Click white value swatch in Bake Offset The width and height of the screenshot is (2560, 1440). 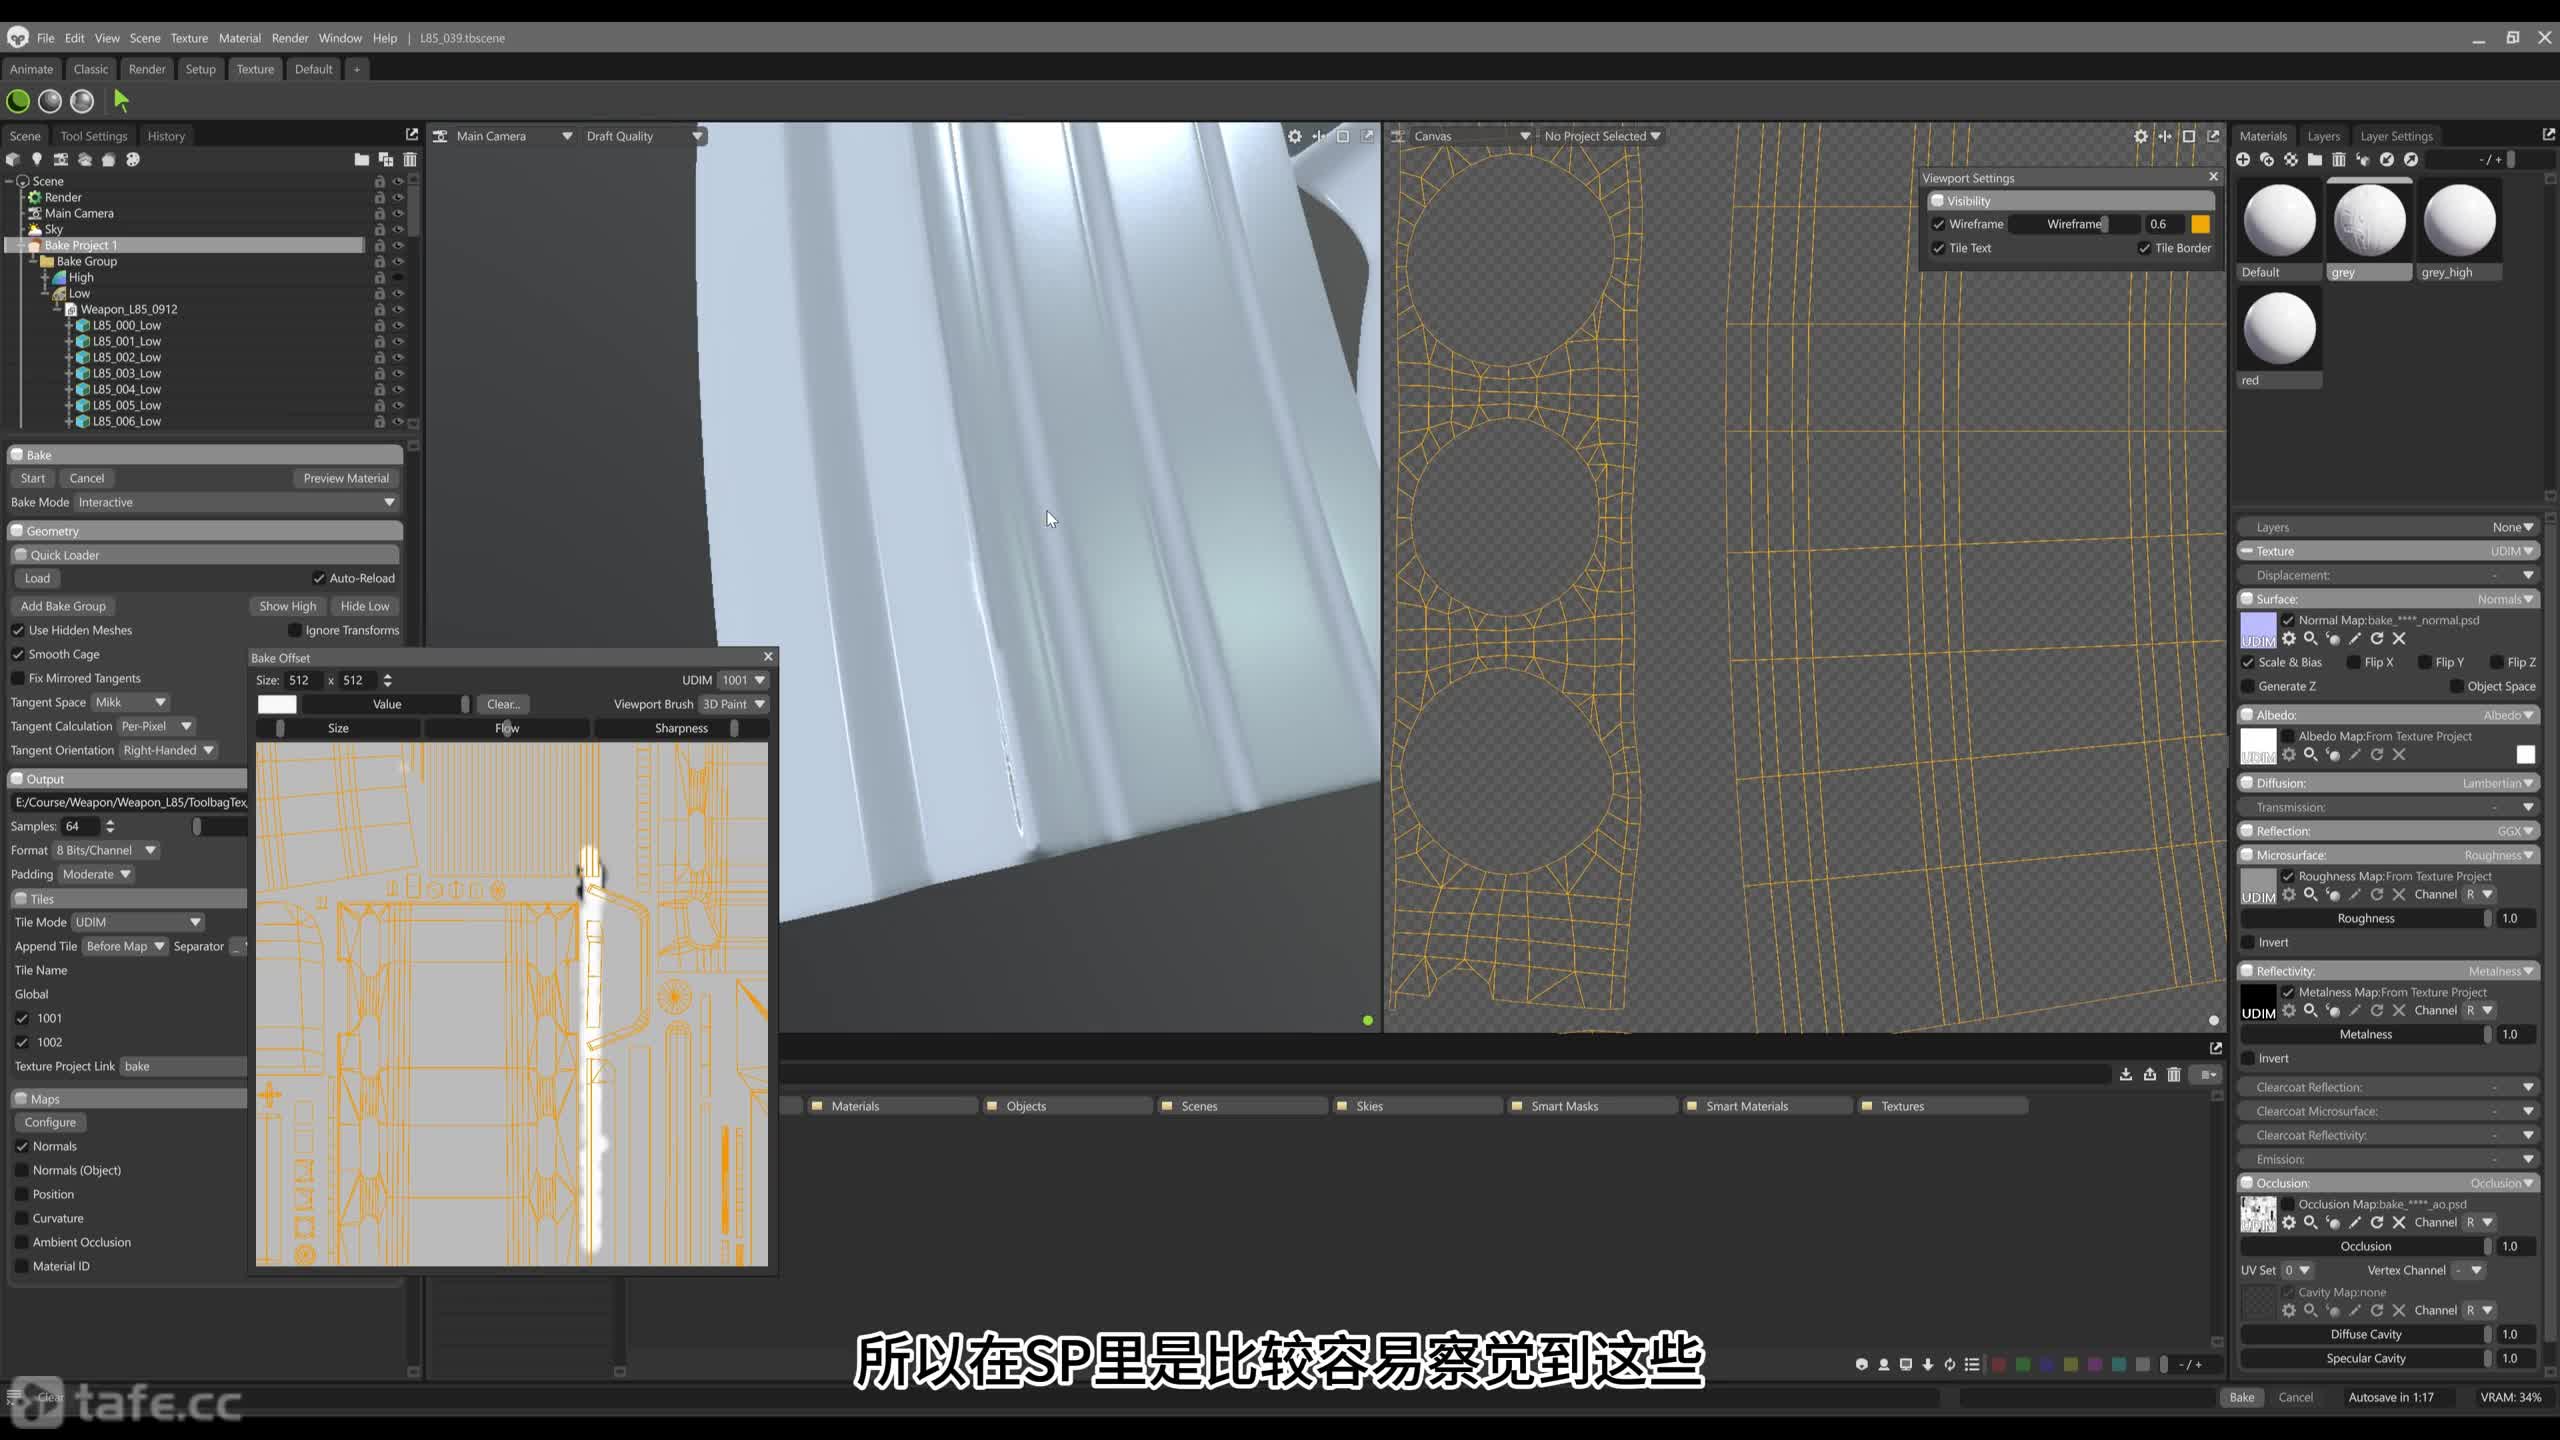tap(277, 704)
